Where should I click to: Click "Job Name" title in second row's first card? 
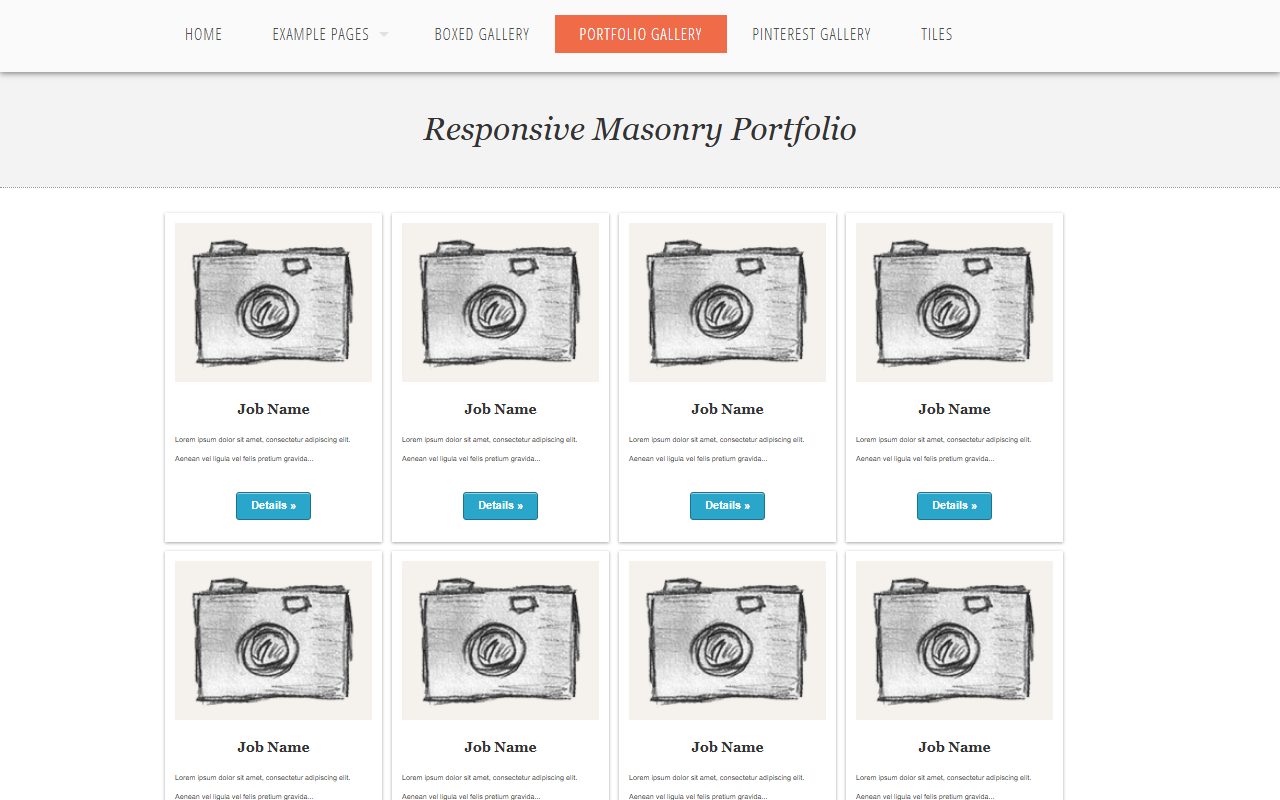273,747
